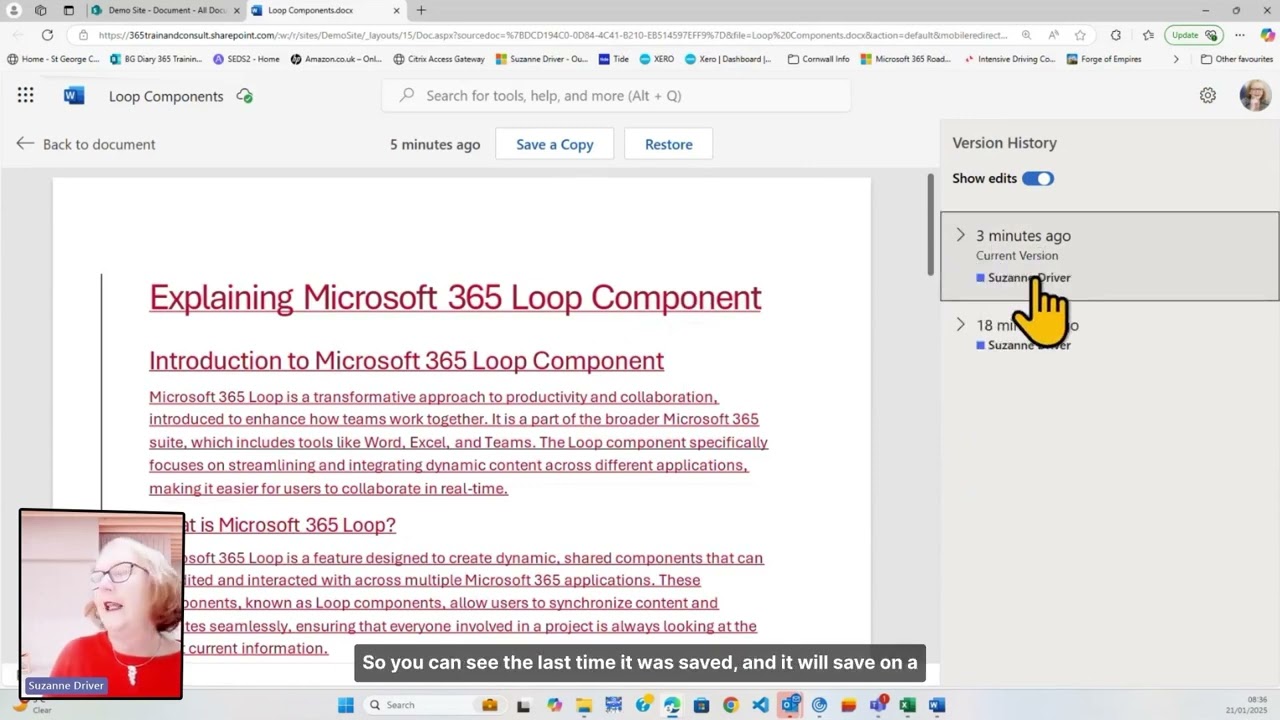This screenshot has height=720, width=1280.
Task: Open Copilot app from taskbar
Action: pos(555,705)
